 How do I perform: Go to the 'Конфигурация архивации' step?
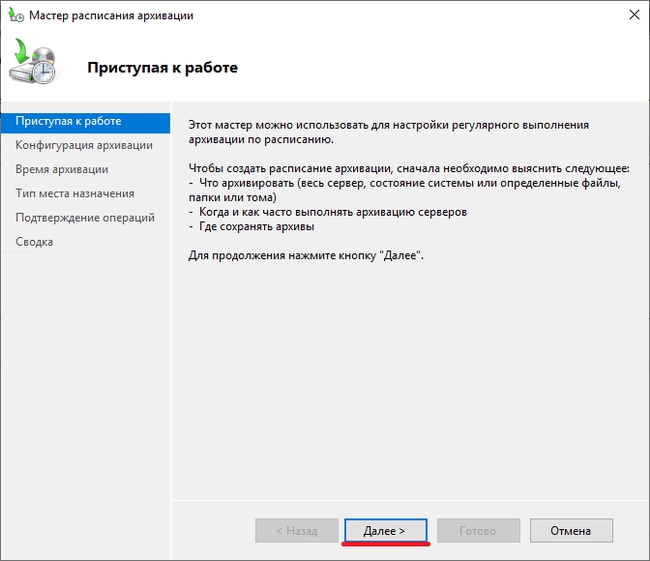click(84, 145)
